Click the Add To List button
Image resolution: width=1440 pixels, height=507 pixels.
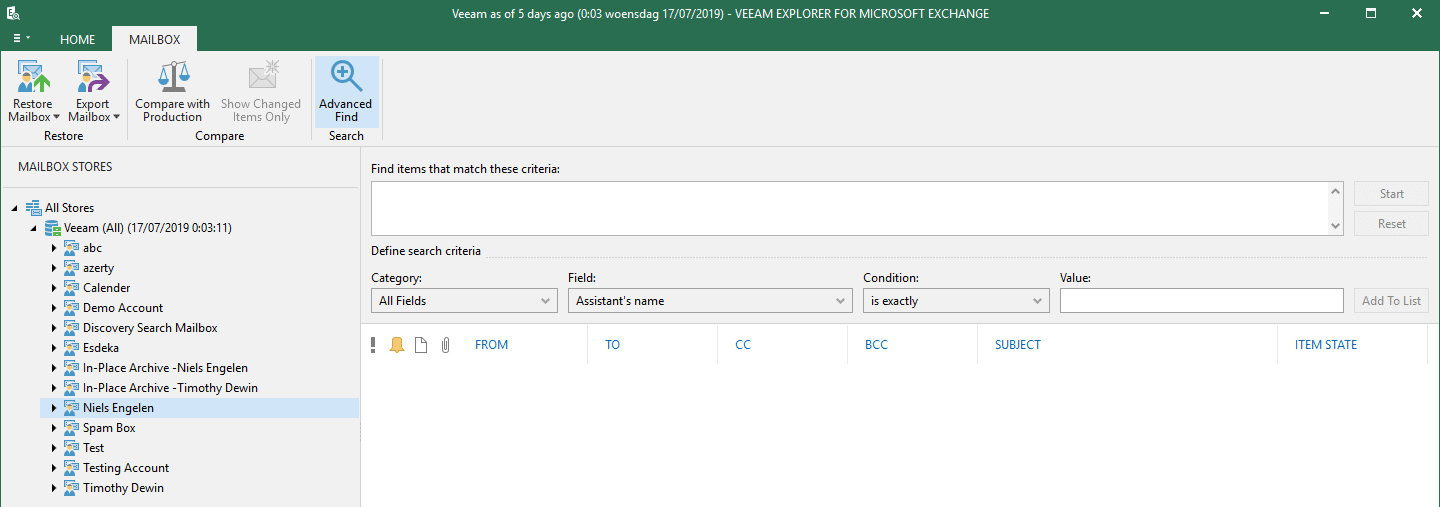(1391, 301)
